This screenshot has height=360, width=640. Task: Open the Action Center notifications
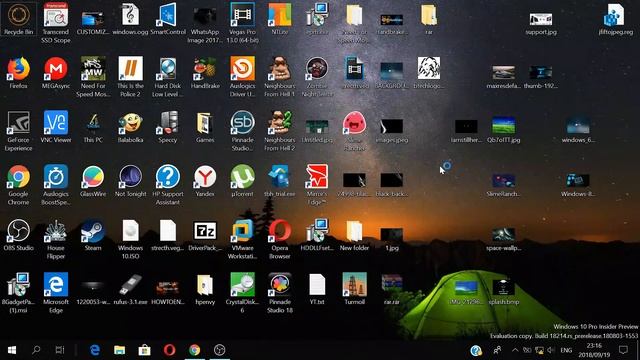623,350
